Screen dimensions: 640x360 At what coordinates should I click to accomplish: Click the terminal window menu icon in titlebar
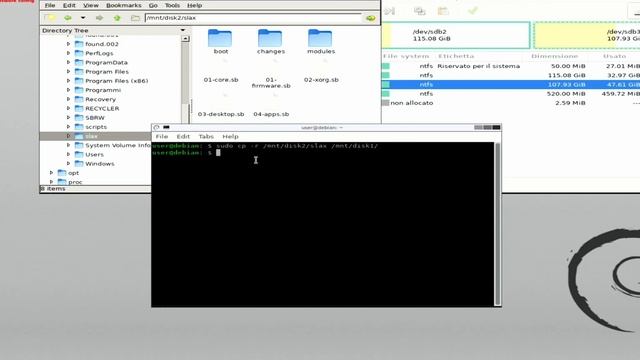(156, 128)
